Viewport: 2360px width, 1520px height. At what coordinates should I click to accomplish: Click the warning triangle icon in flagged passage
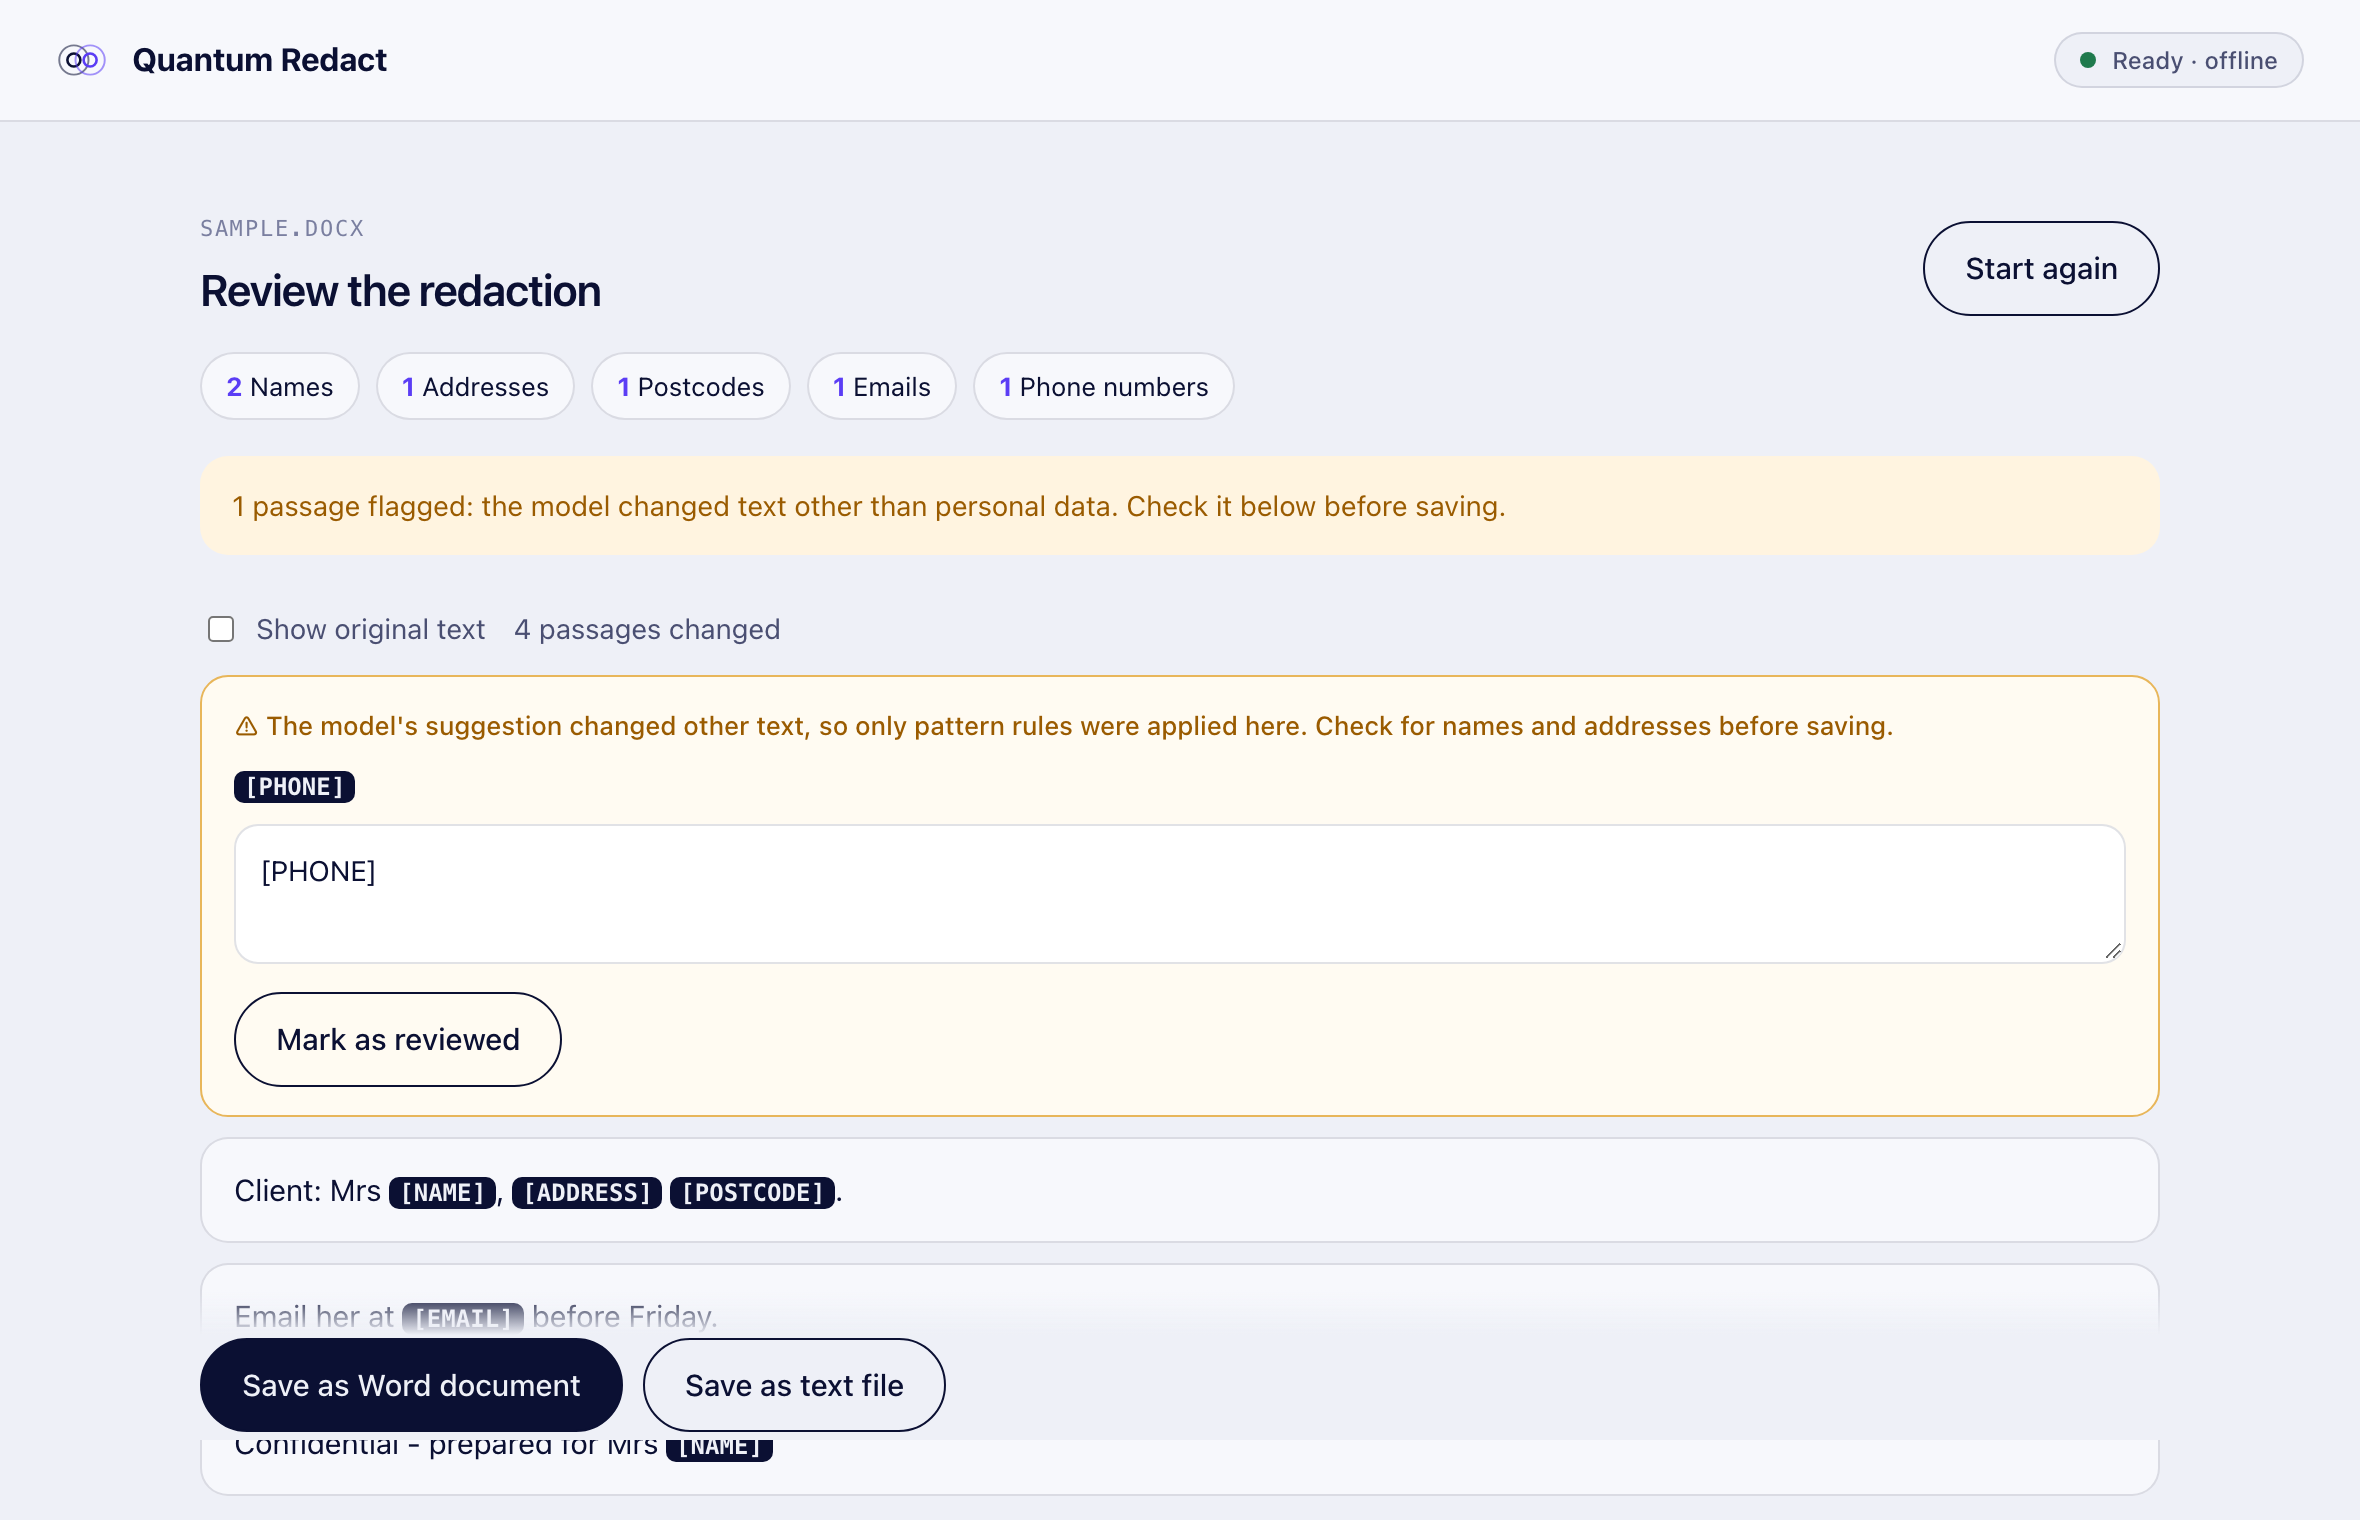coord(246,727)
